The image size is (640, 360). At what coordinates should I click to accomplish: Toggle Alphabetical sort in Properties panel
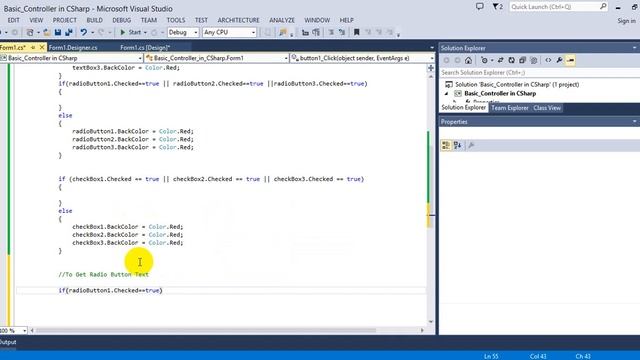point(458,145)
